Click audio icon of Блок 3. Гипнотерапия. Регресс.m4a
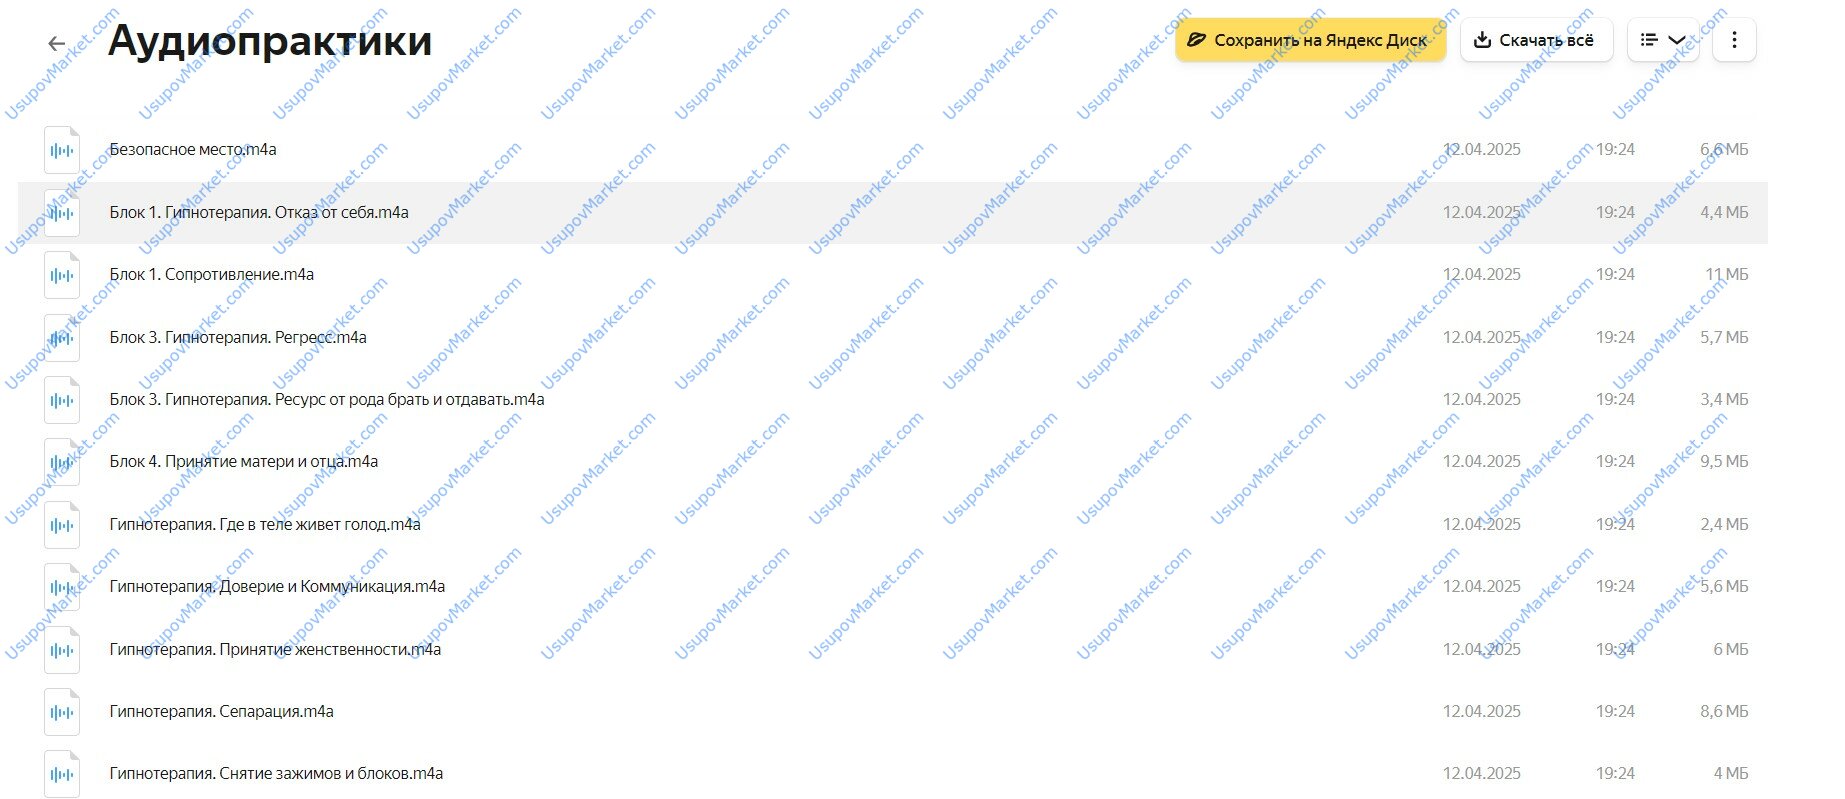 pos(62,338)
